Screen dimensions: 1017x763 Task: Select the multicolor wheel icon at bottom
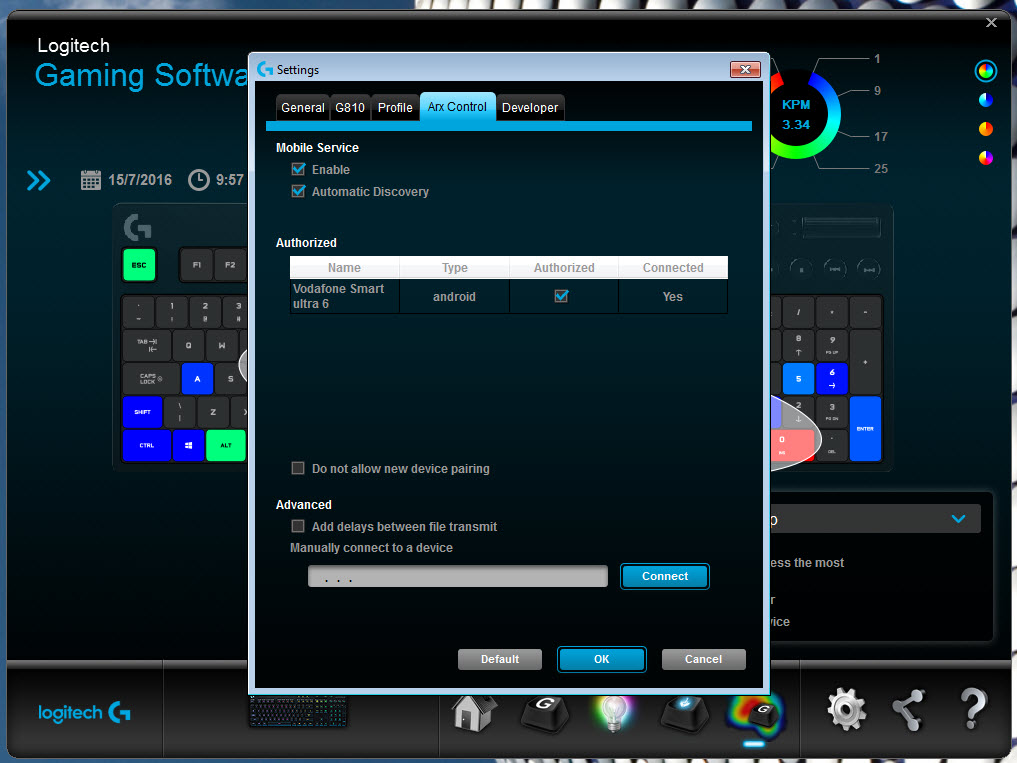point(985,158)
